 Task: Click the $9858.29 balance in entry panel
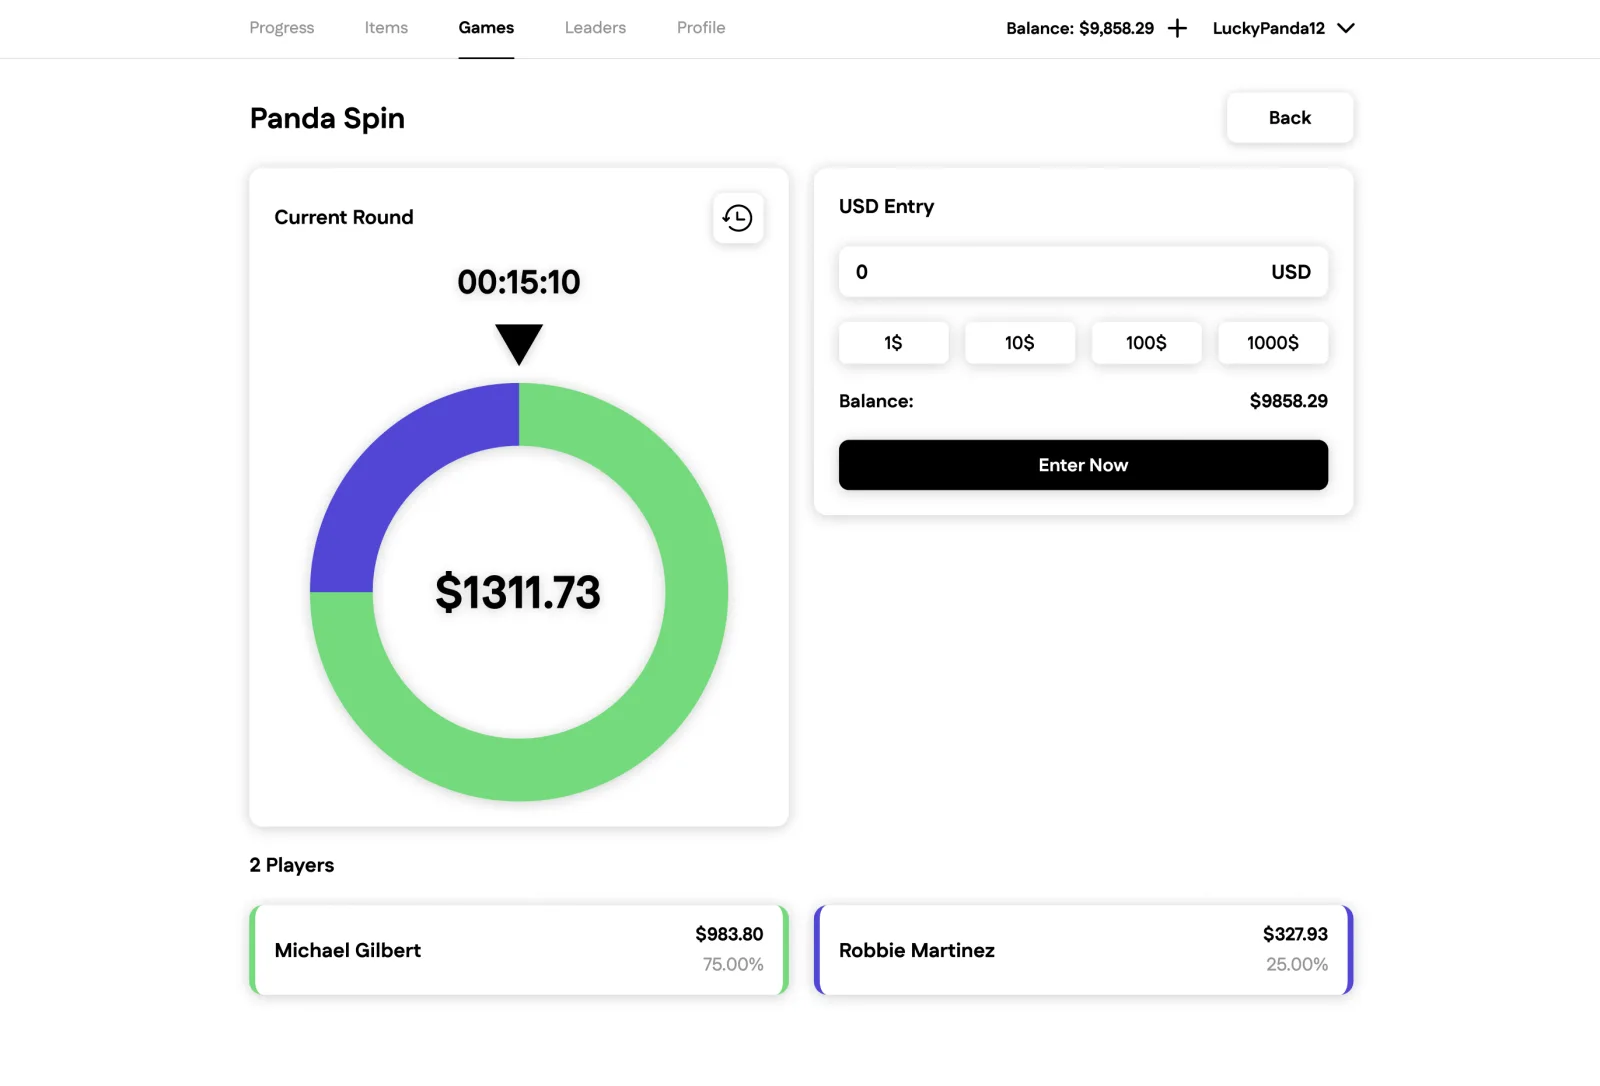(1289, 401)
